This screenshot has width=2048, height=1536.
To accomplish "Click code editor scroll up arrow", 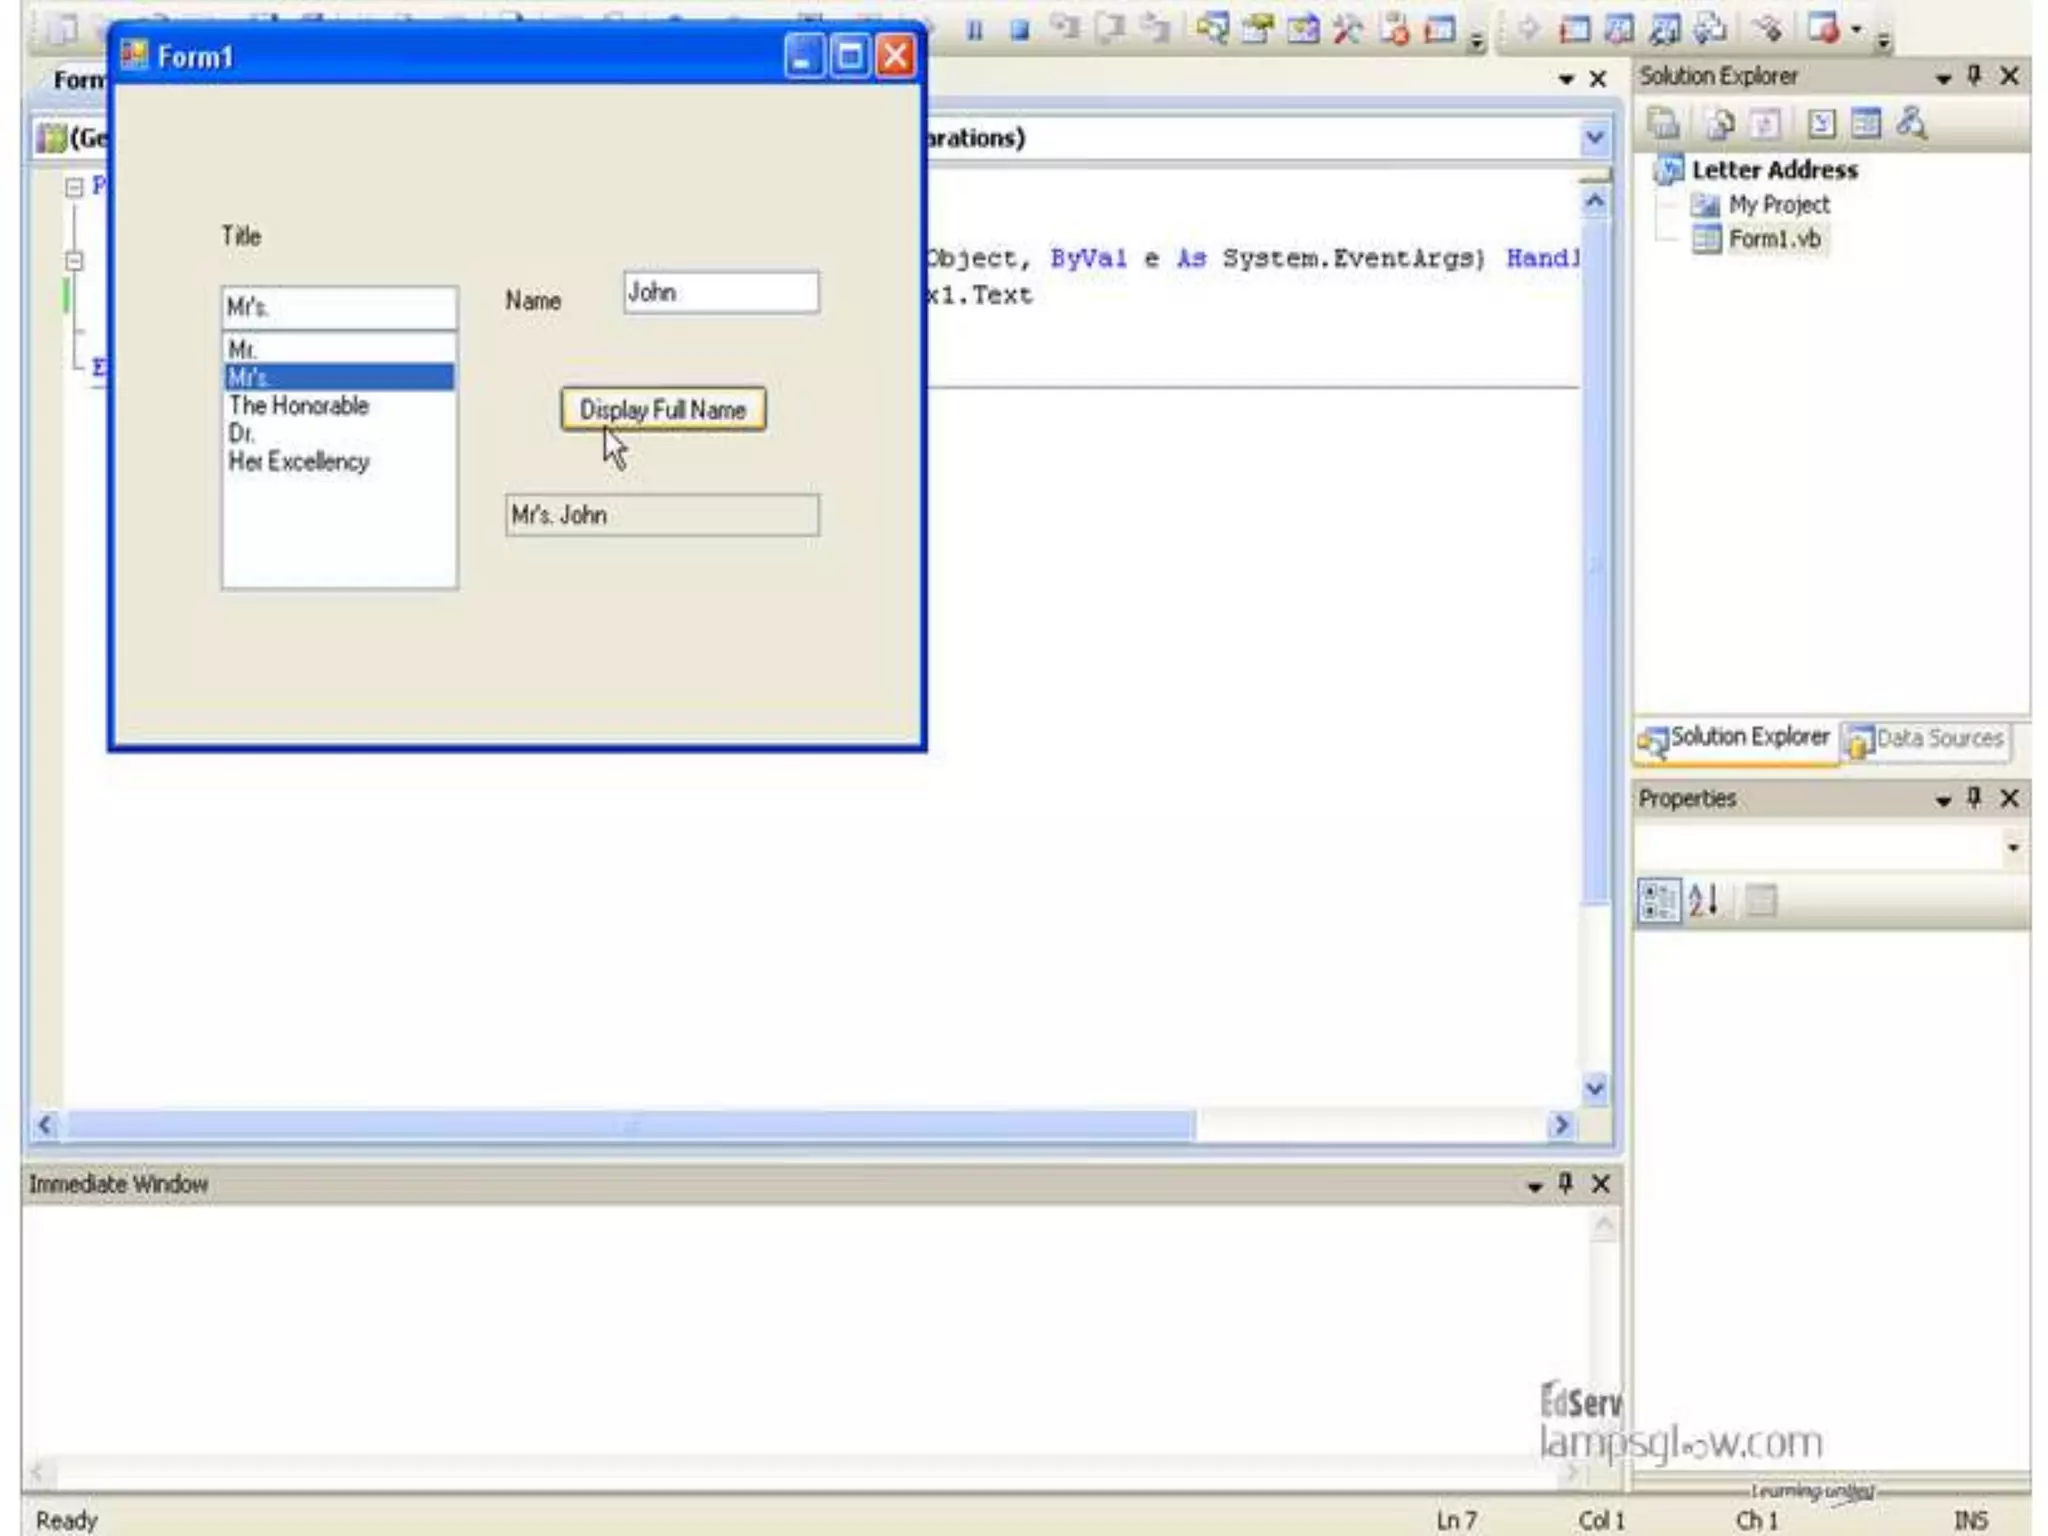I will [1595, 203].
